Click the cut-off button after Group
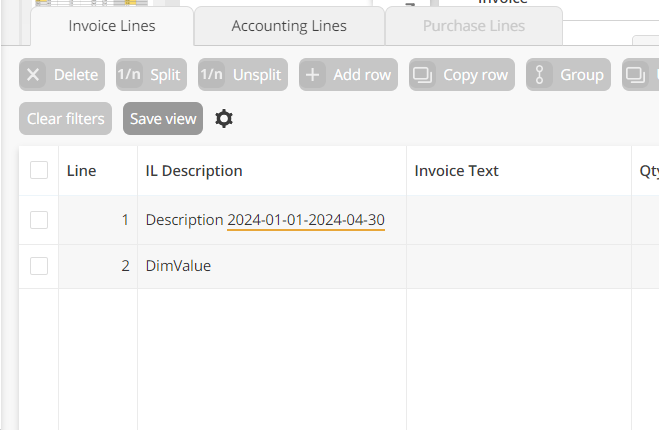 (x=638, y=75)
